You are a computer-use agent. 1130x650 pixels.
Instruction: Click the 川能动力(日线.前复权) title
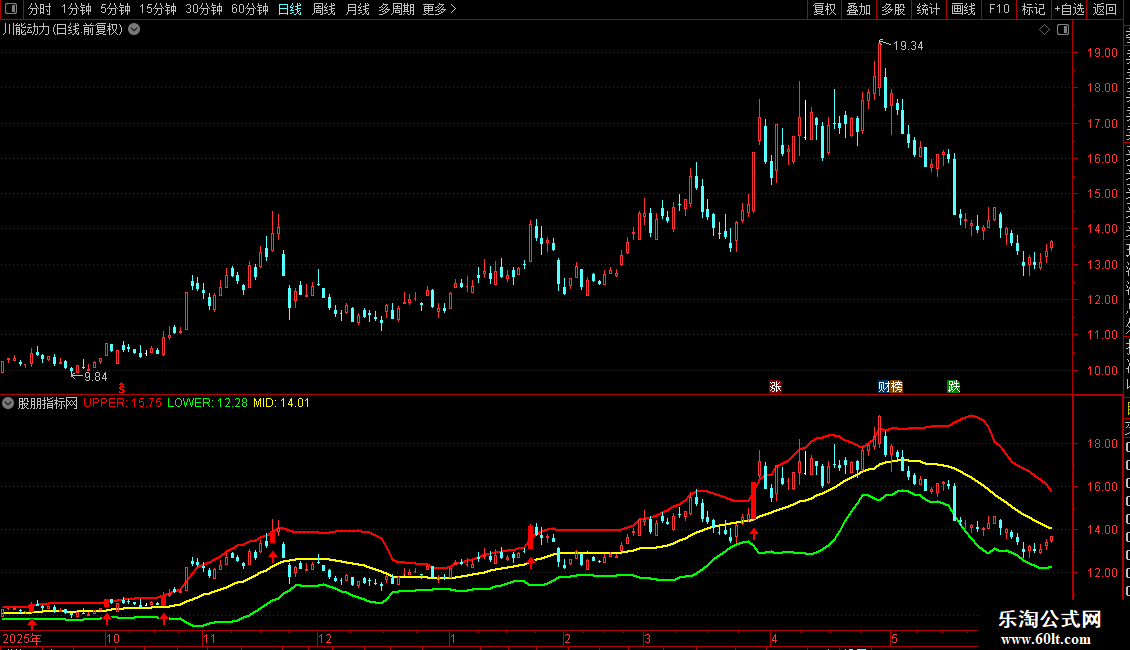click(63, 30)
